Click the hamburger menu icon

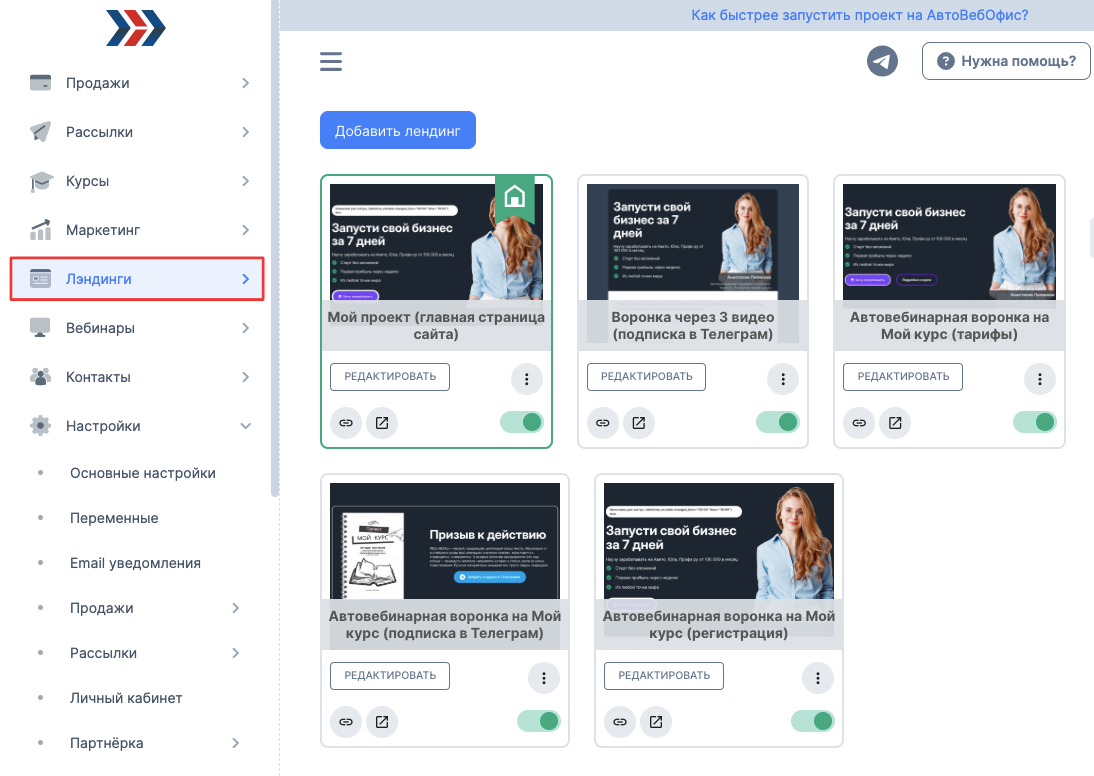[331, 62]
